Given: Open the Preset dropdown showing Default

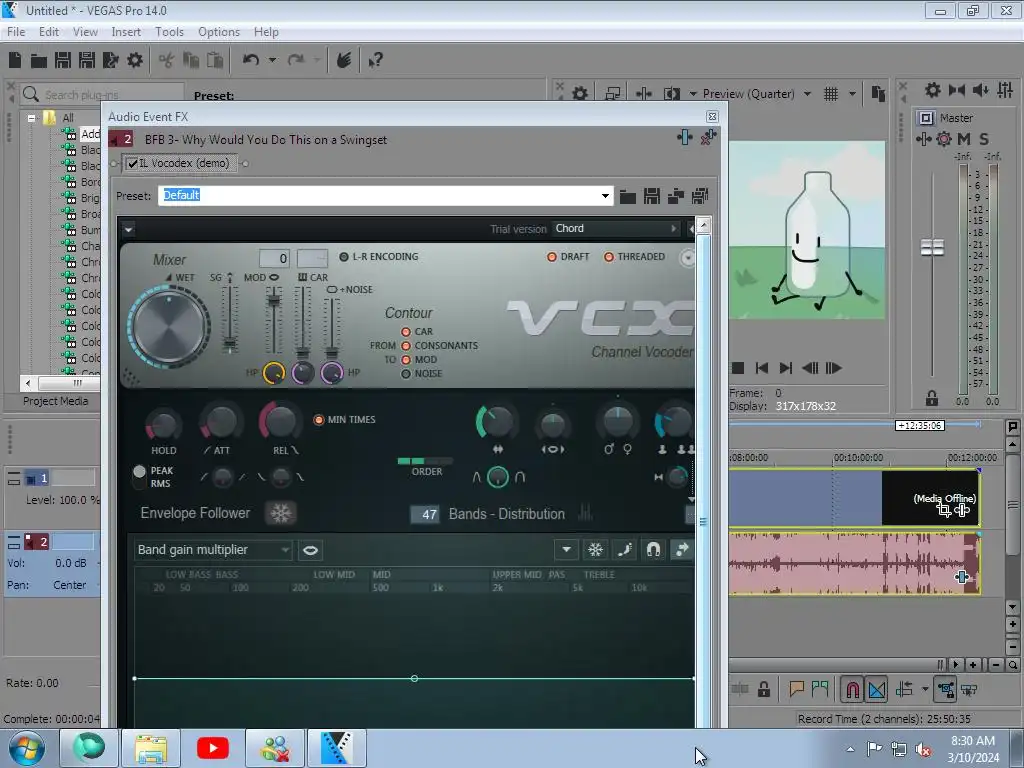Looking at the screenshot, I should (x=605, y=195).
